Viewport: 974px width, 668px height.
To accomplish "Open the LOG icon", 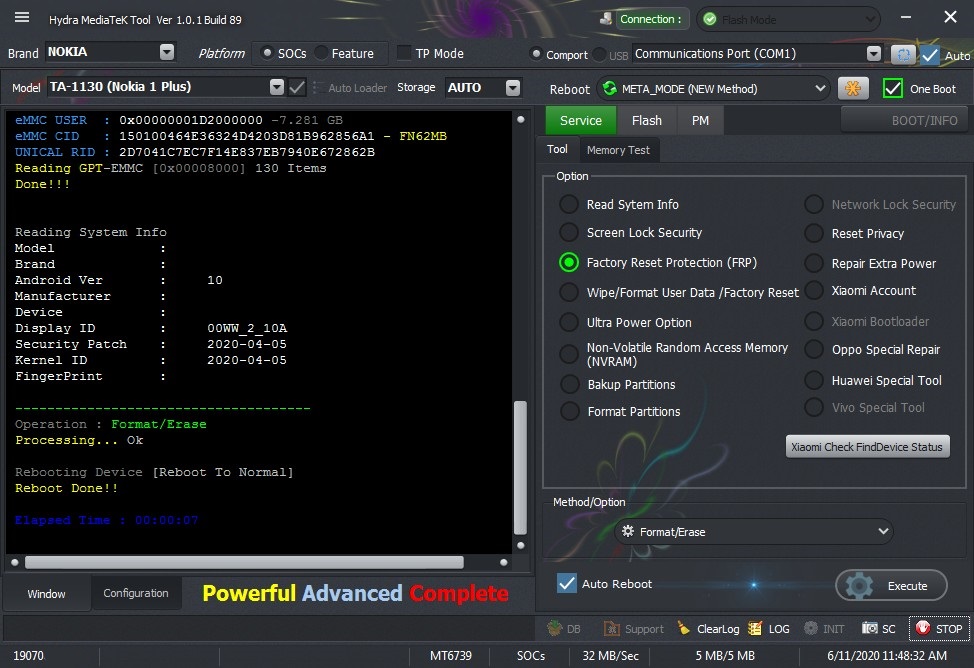I will (755, 628).
